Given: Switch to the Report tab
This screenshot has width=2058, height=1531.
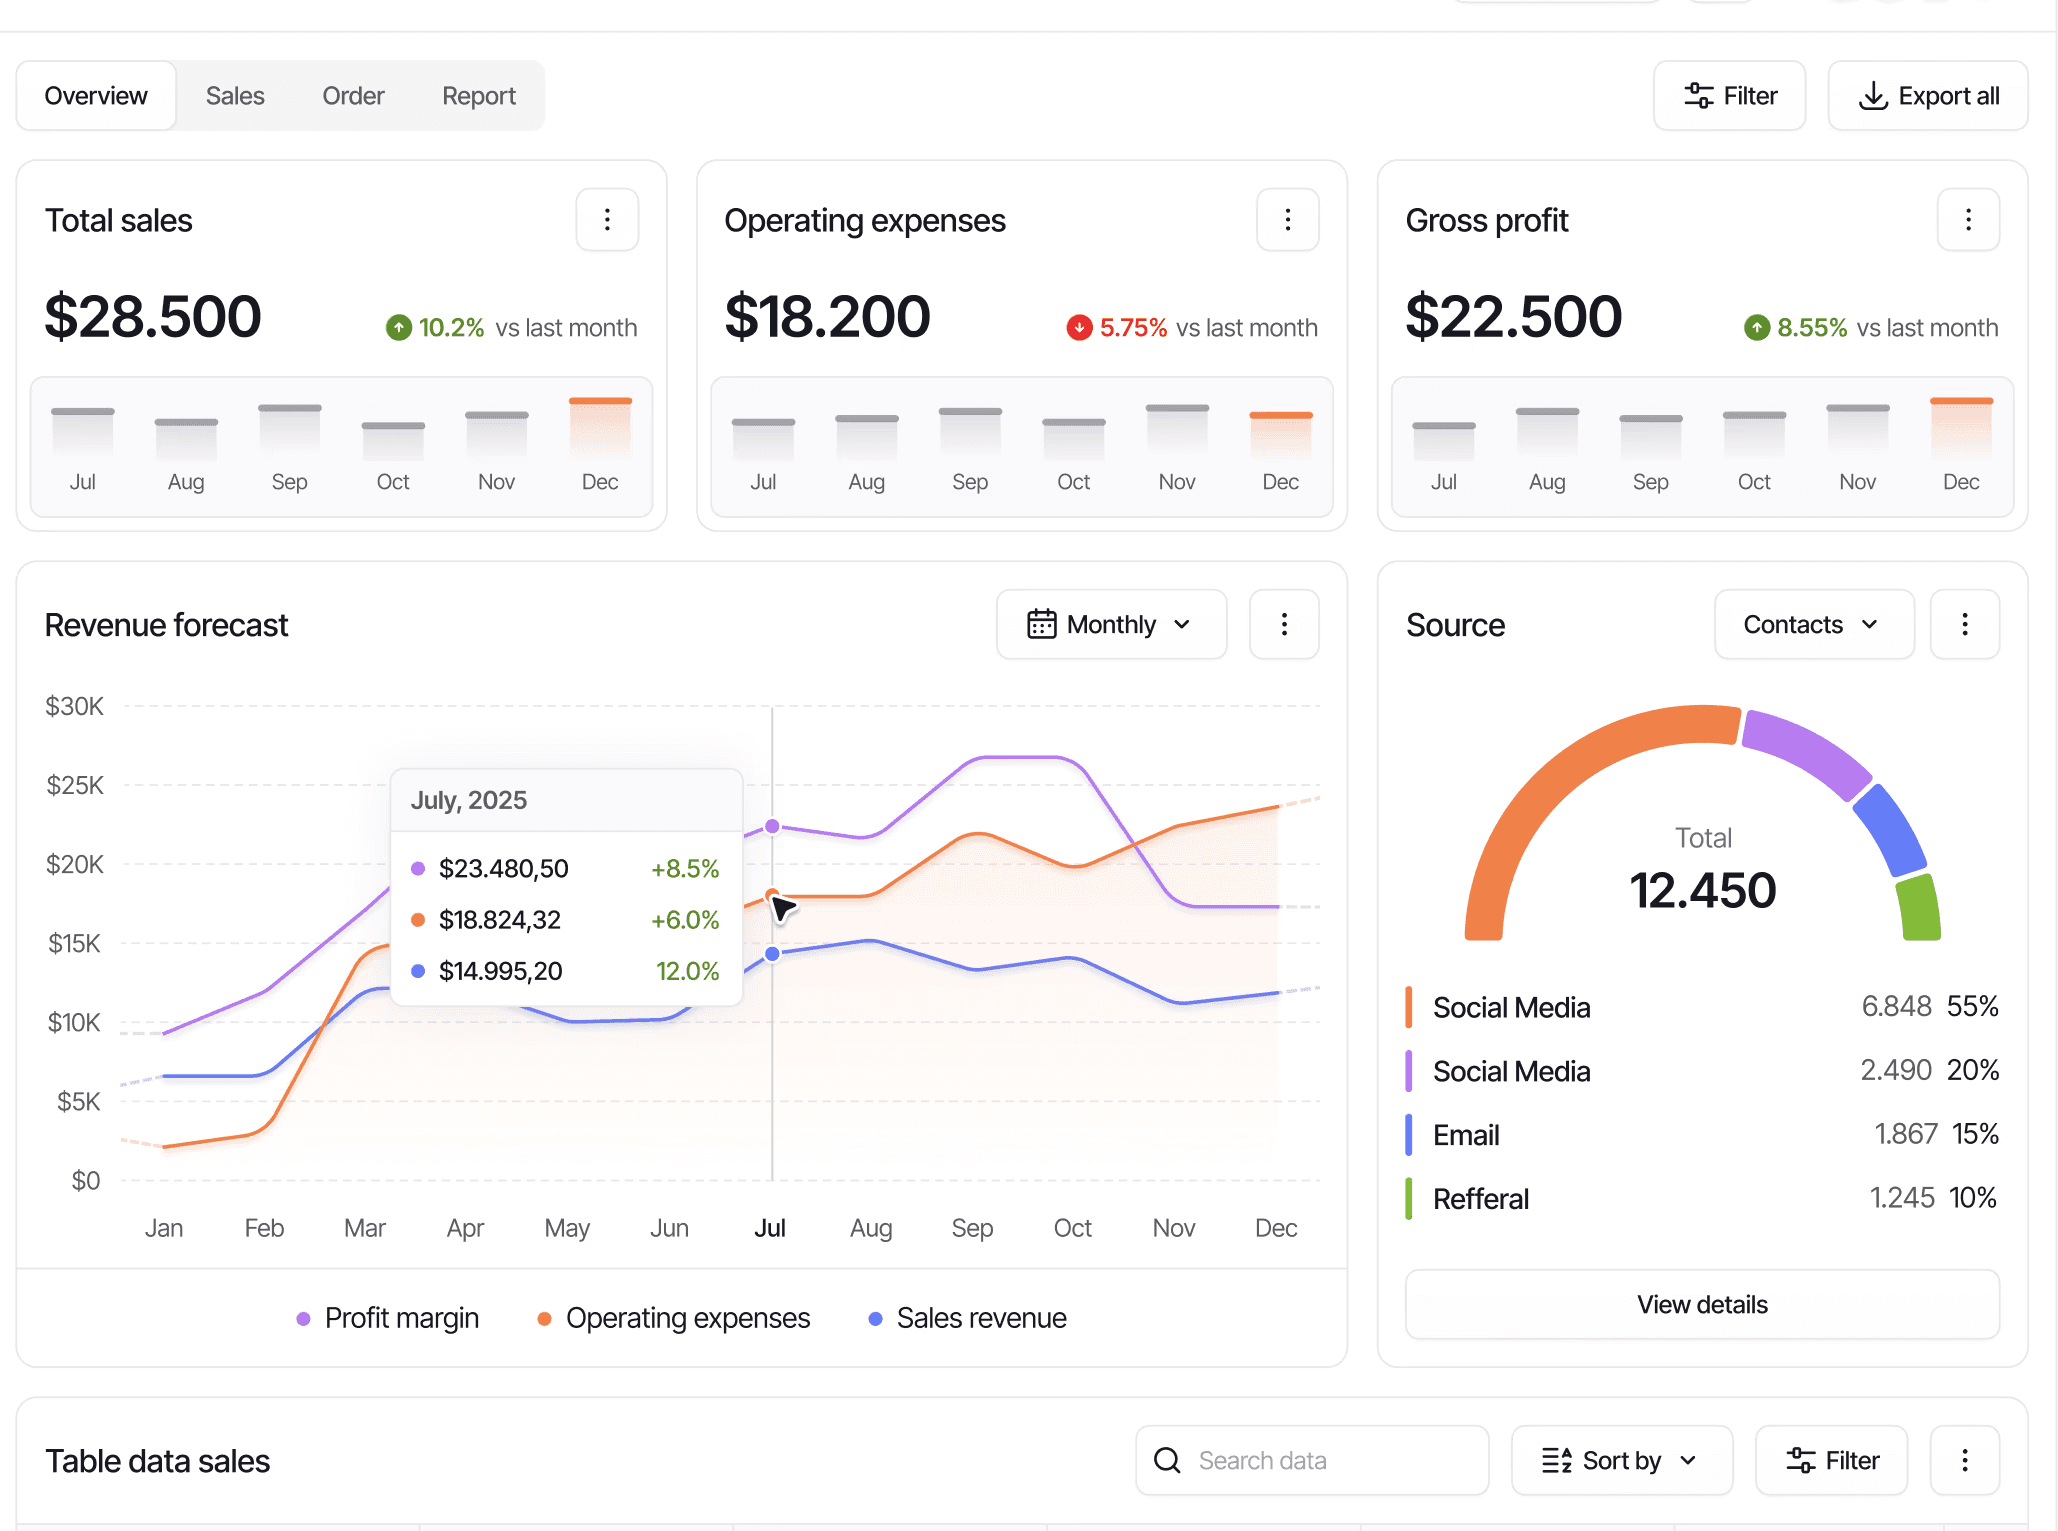Looking at the screenshot, I should pos(479,96).
